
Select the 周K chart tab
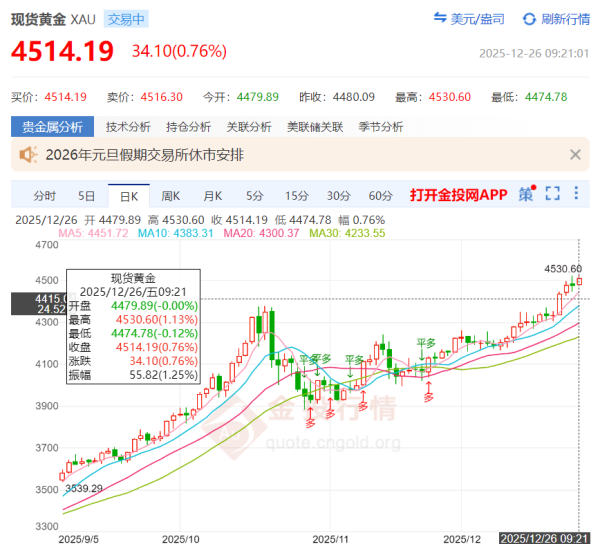tap(171, 196)
